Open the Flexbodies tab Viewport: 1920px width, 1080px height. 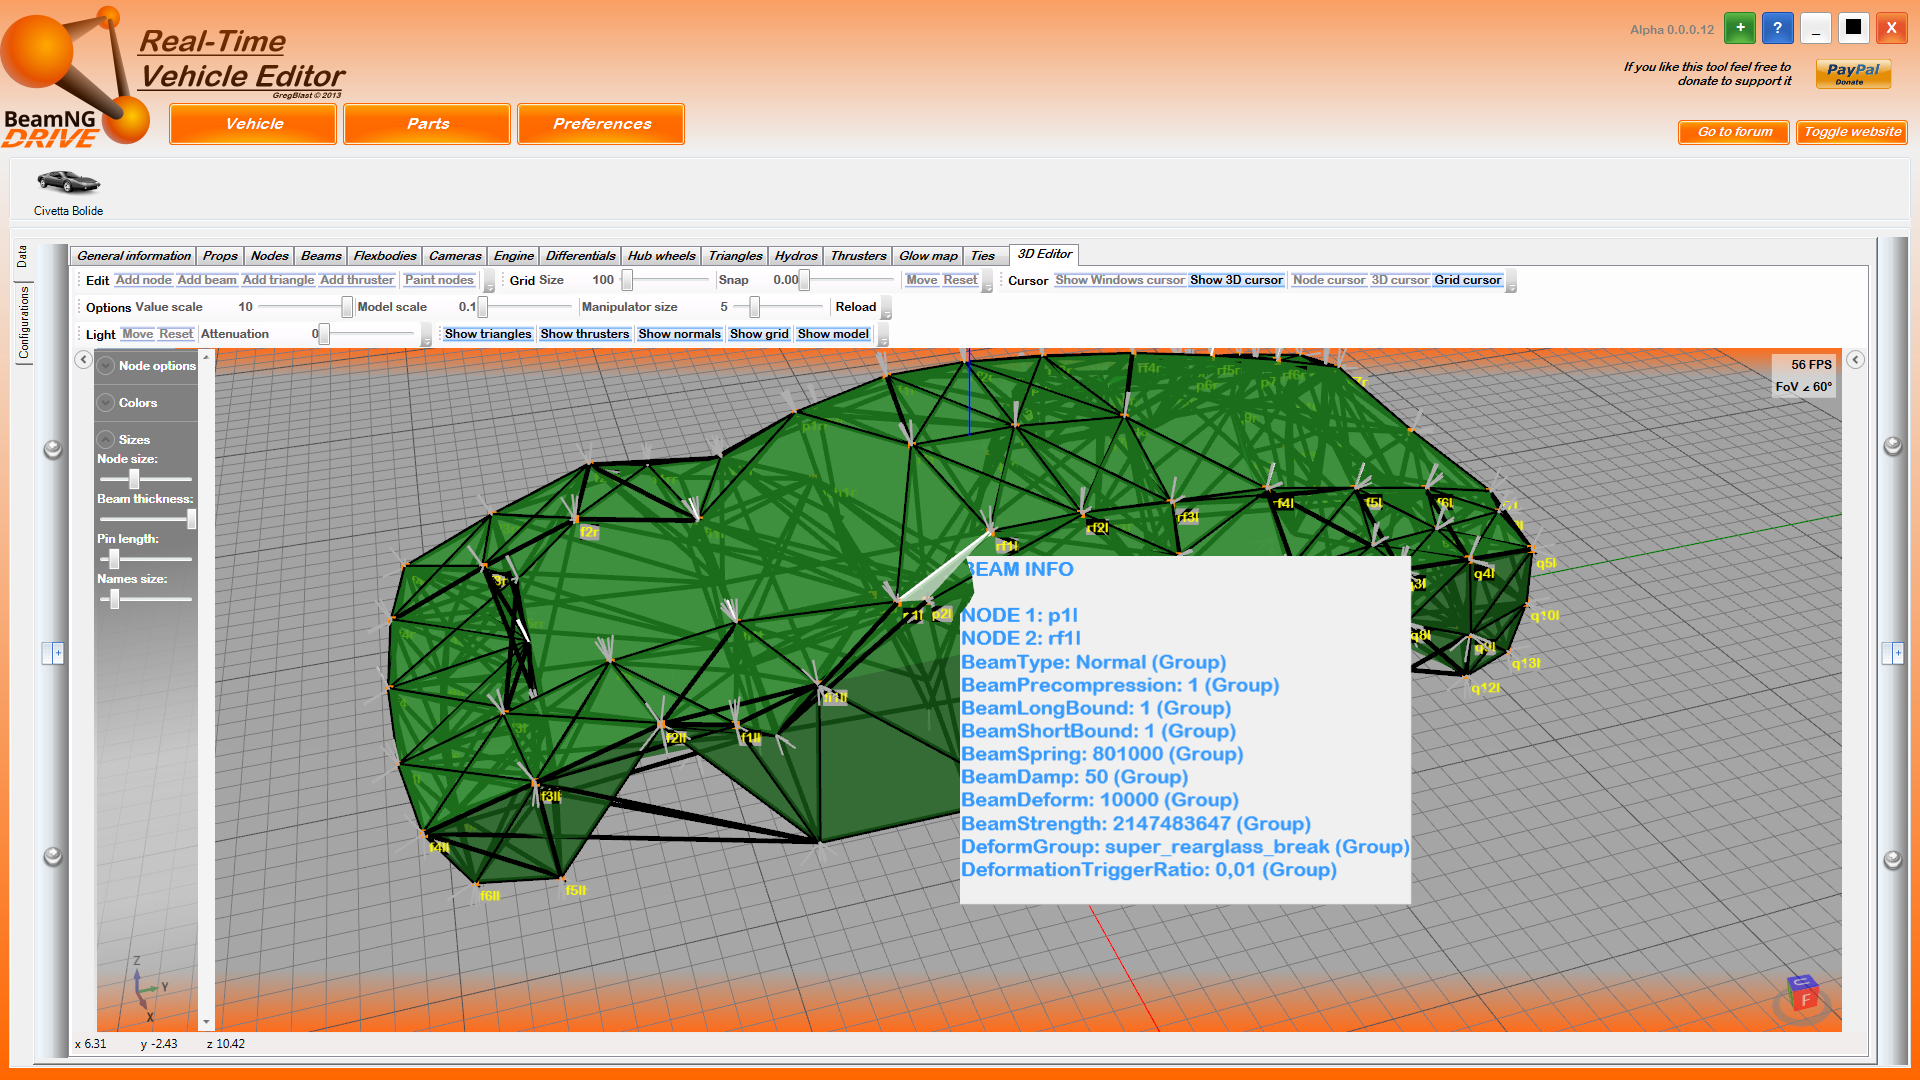pos(385,256)
